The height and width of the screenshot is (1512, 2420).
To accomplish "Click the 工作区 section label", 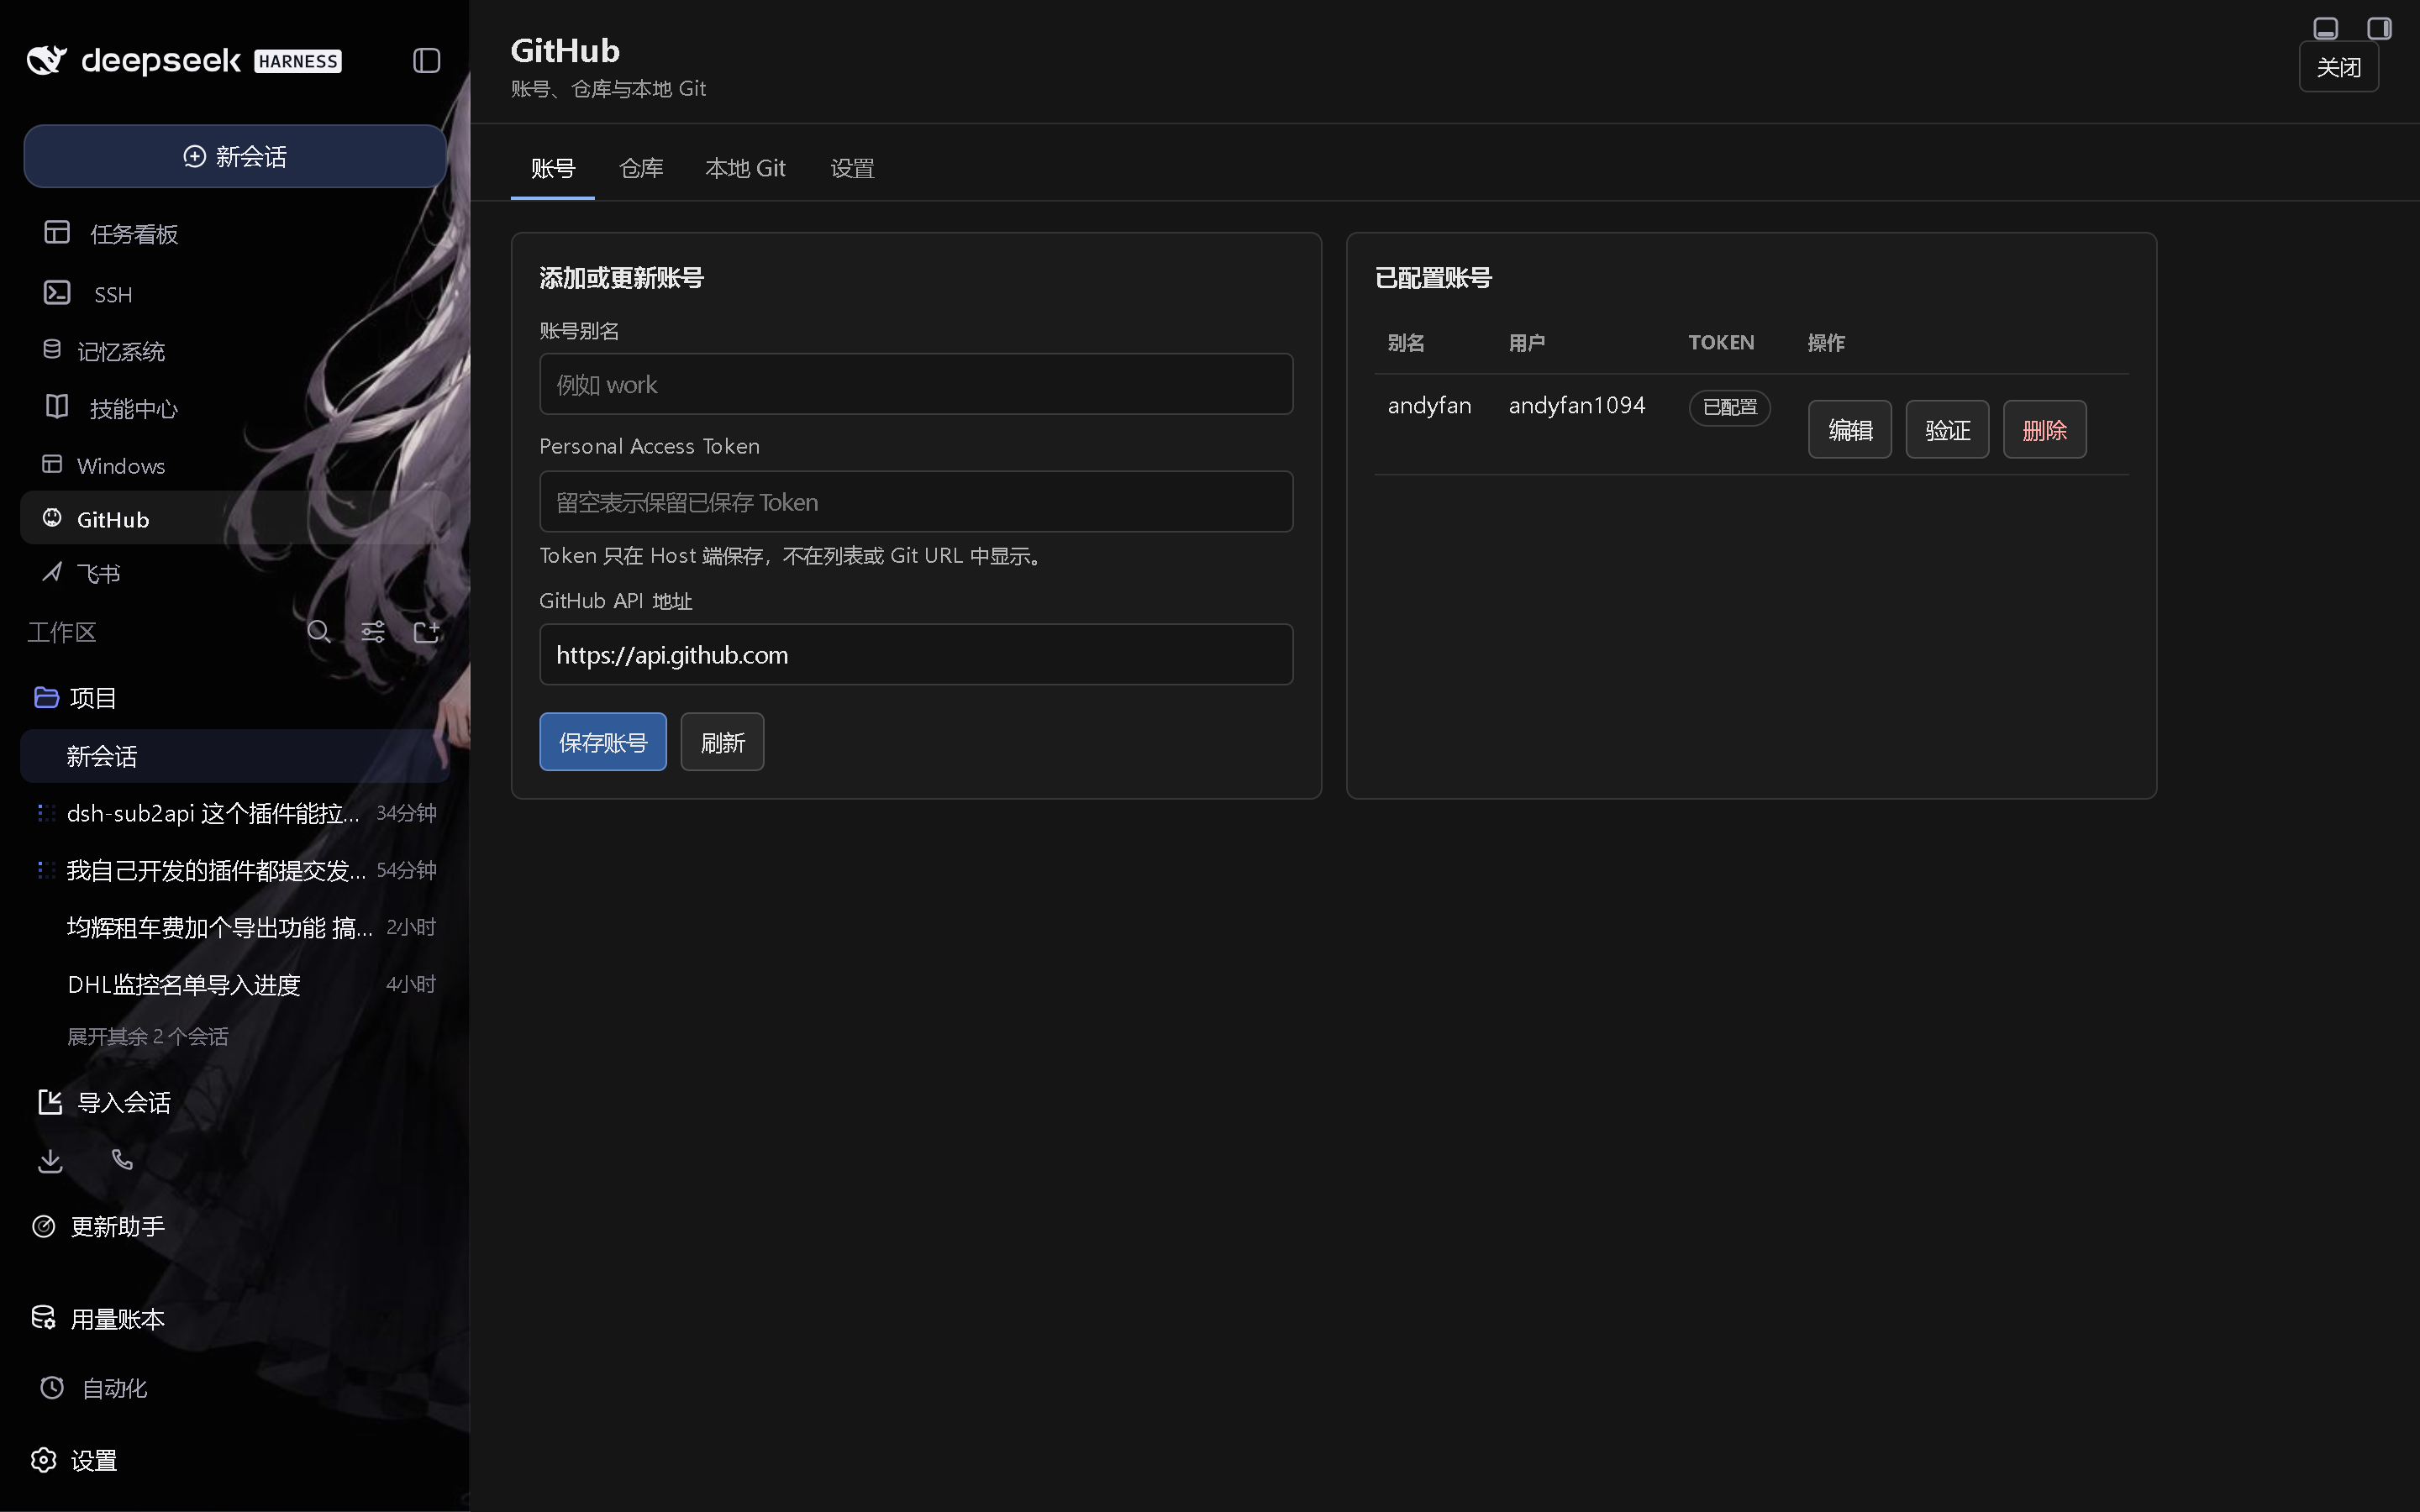I will click(x=61, y=632).
